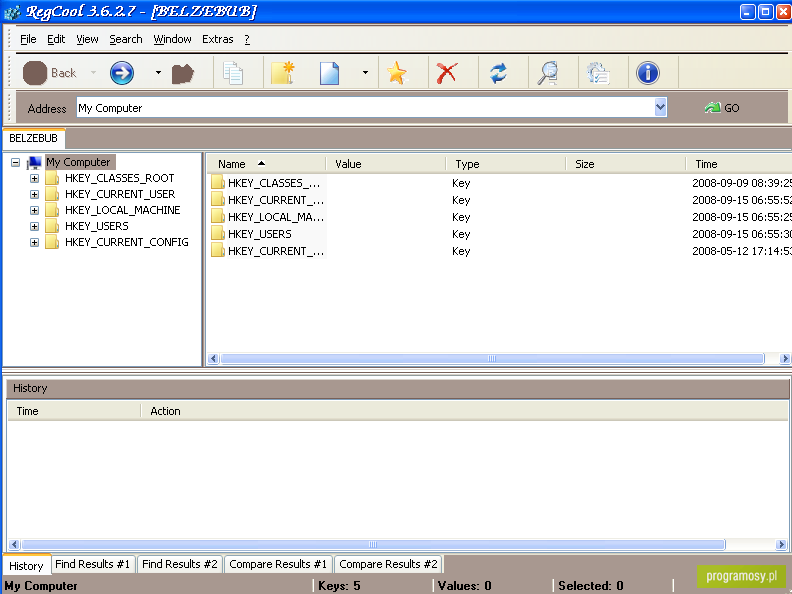Click the blue Forward arrow button

point(122,73)
